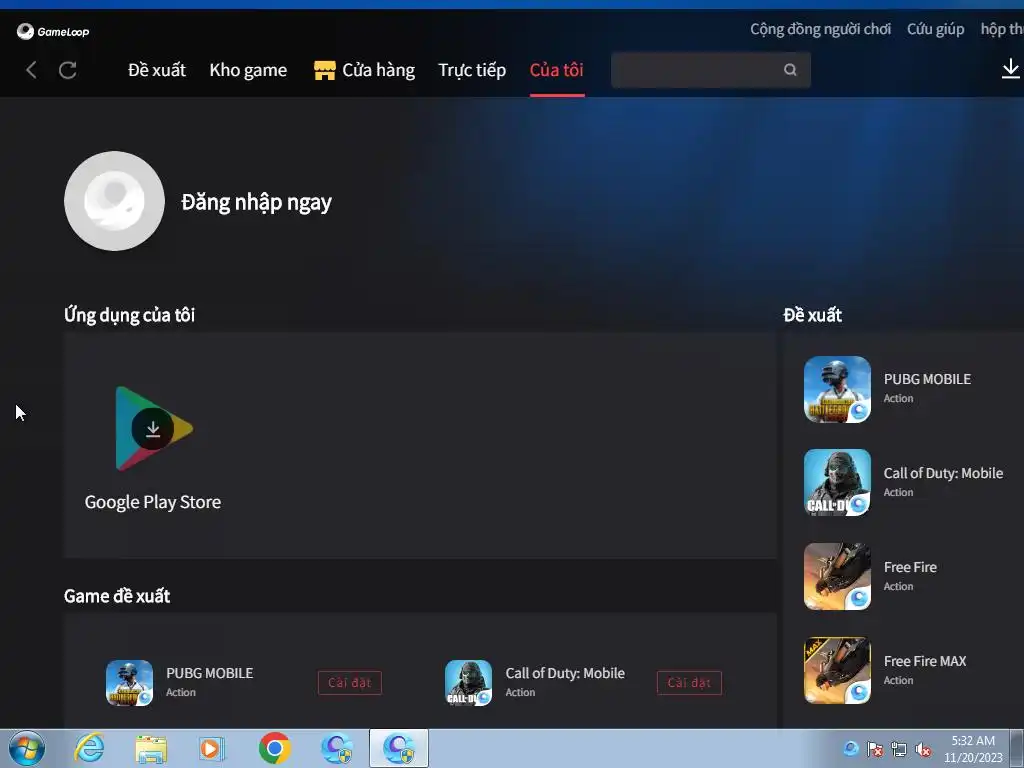
Task: Open downloads via the download arrow icon
Action: pos(1010,69)
